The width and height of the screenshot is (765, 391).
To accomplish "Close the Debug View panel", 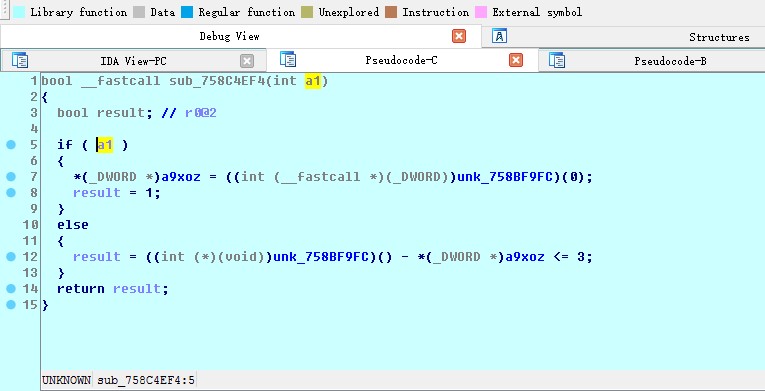I will click(459, 36).
